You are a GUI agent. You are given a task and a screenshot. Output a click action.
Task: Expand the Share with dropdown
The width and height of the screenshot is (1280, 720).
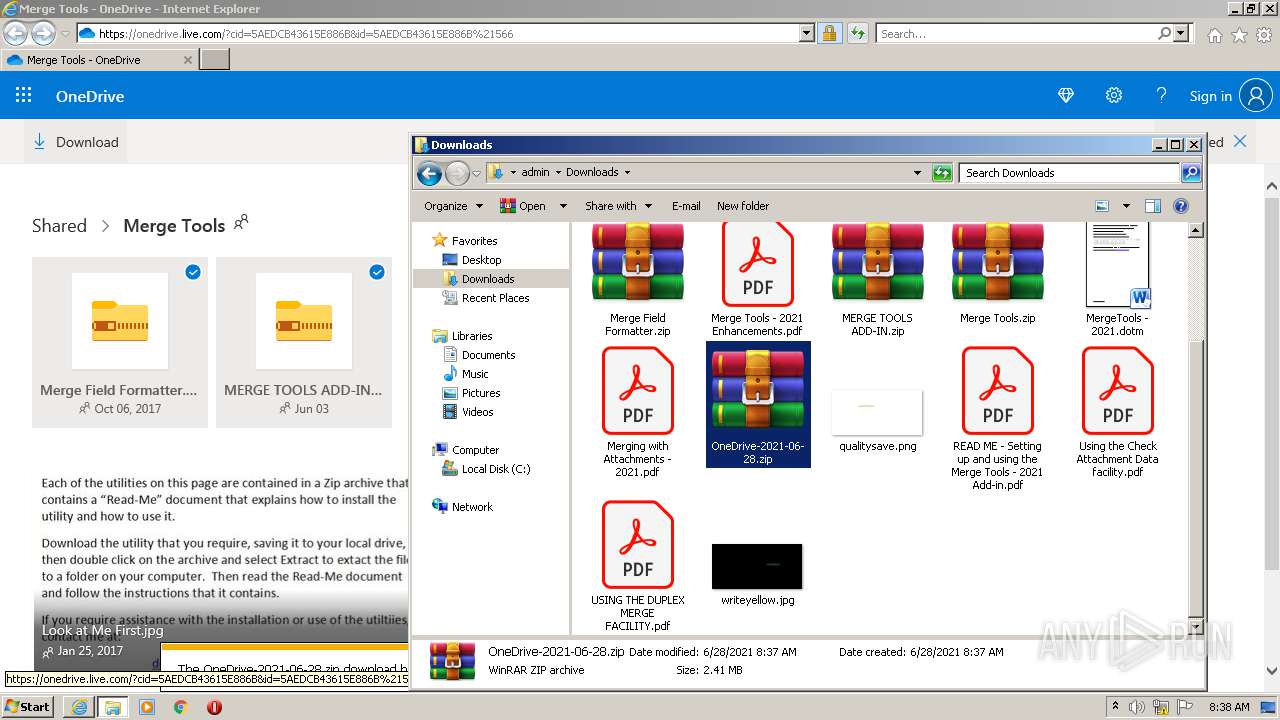pos(618,206)
